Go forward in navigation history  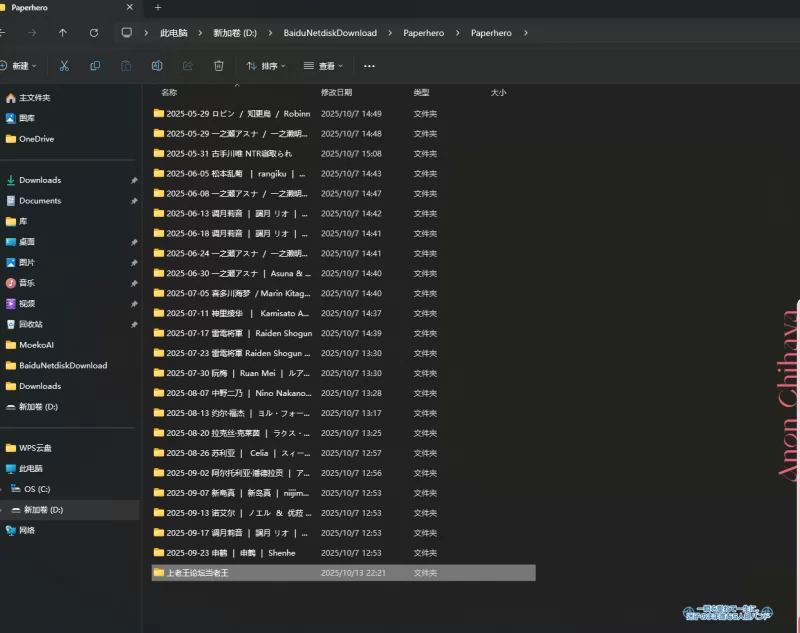32,33
